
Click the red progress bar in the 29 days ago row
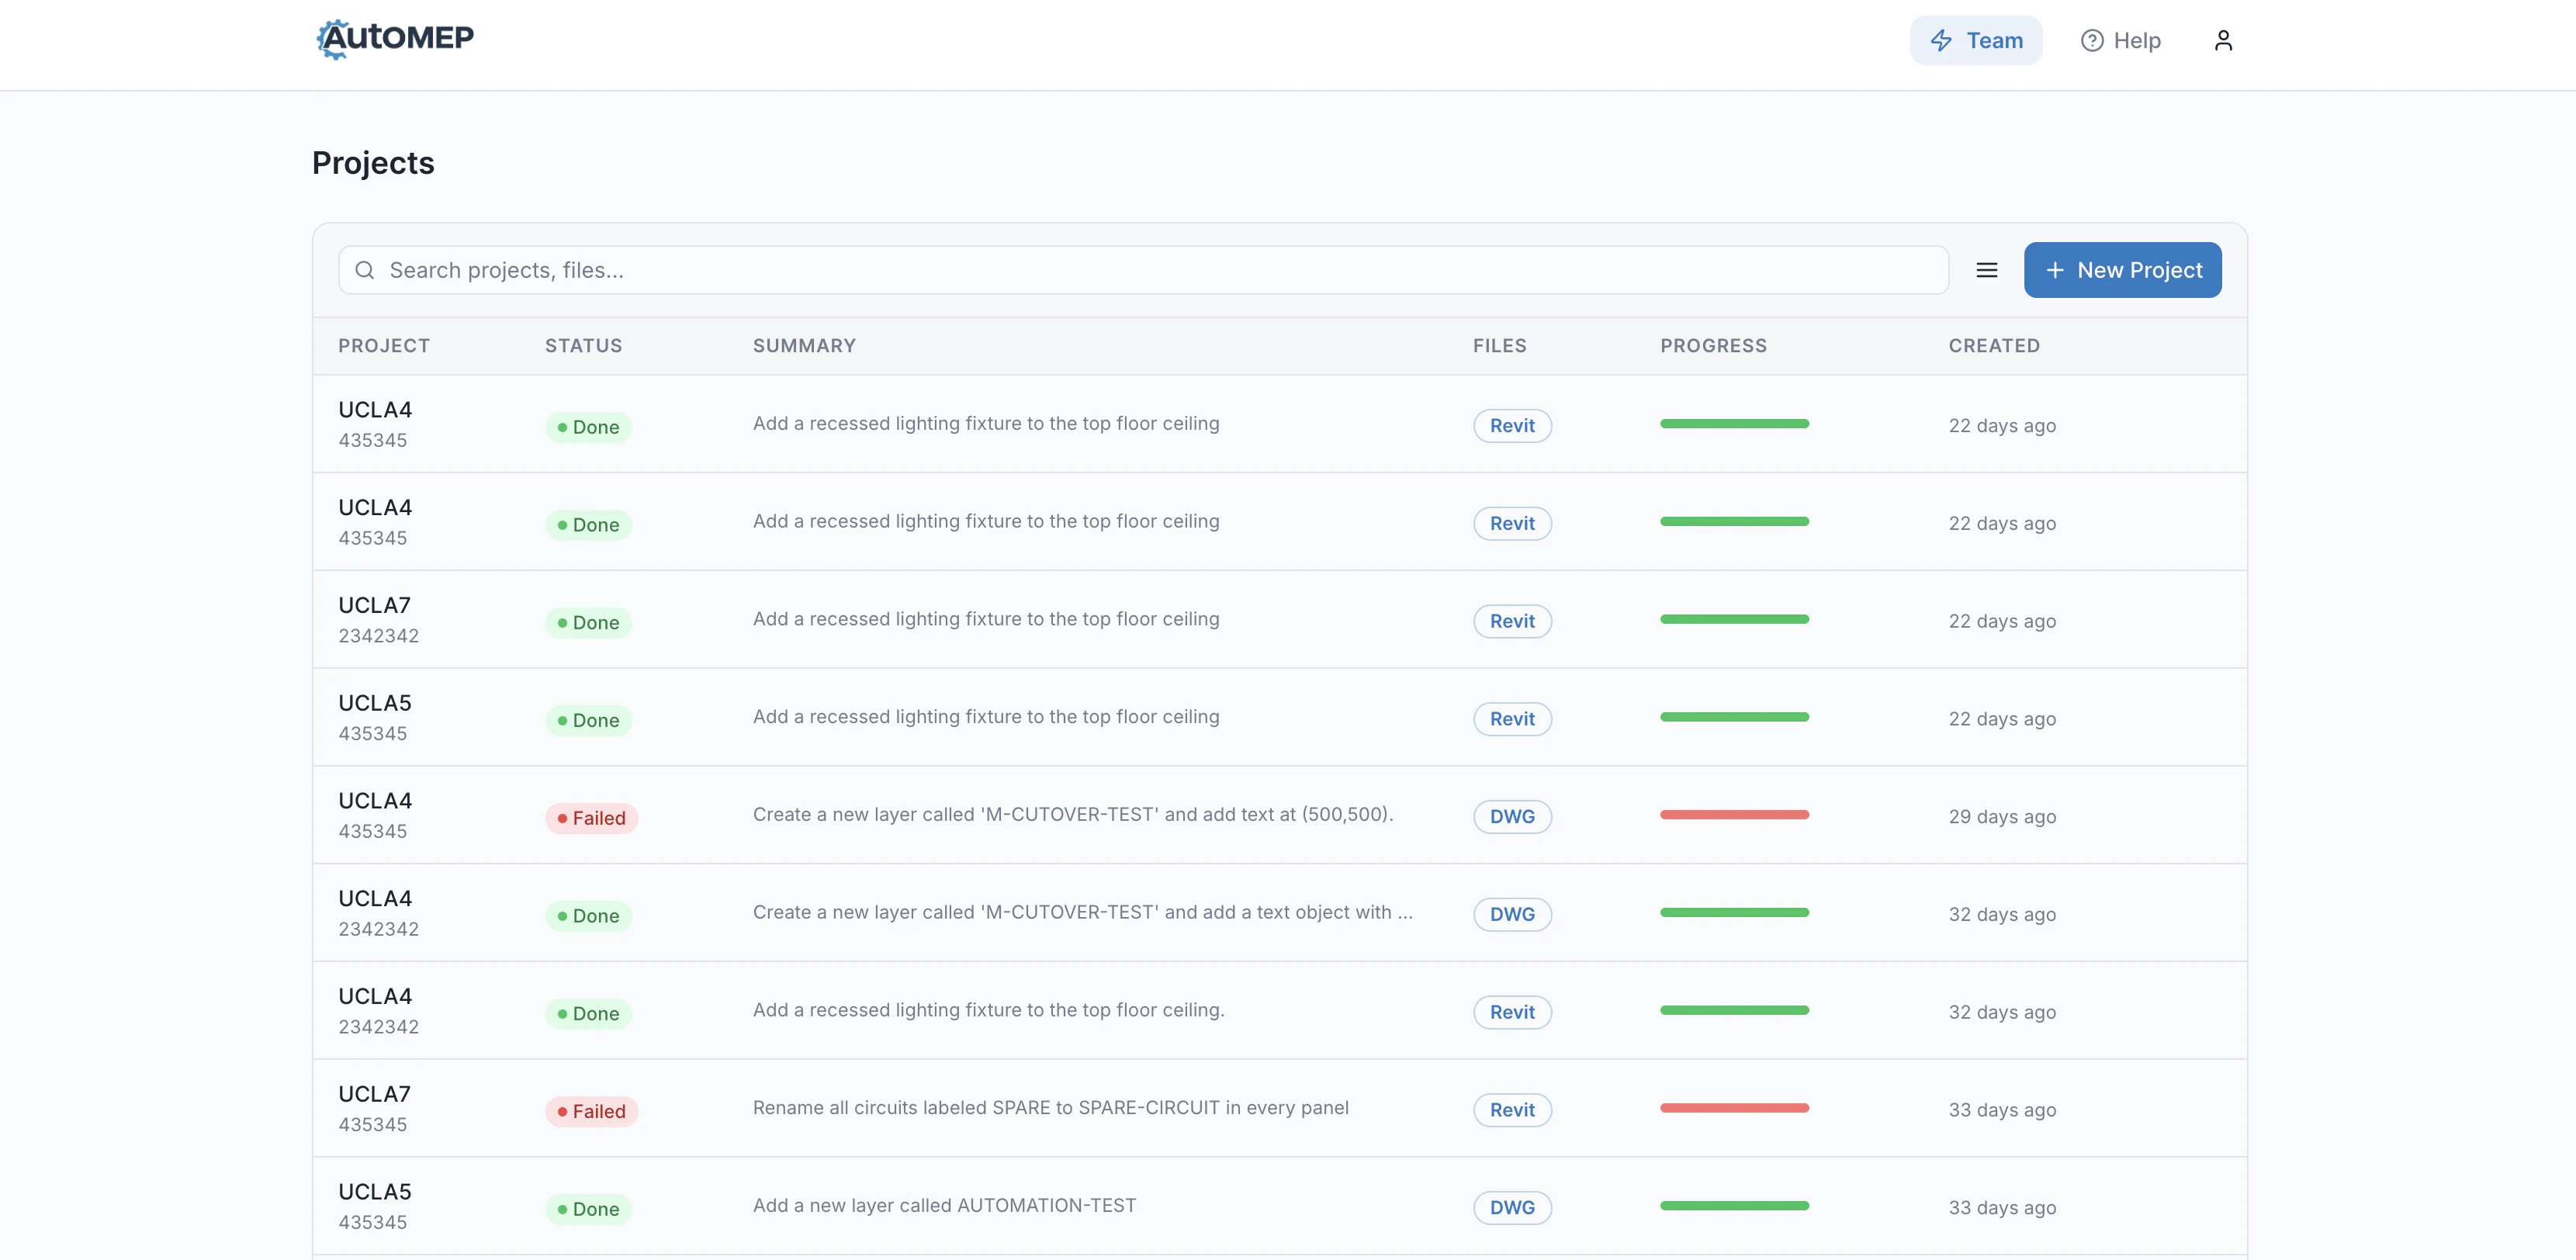(1734, 814)
